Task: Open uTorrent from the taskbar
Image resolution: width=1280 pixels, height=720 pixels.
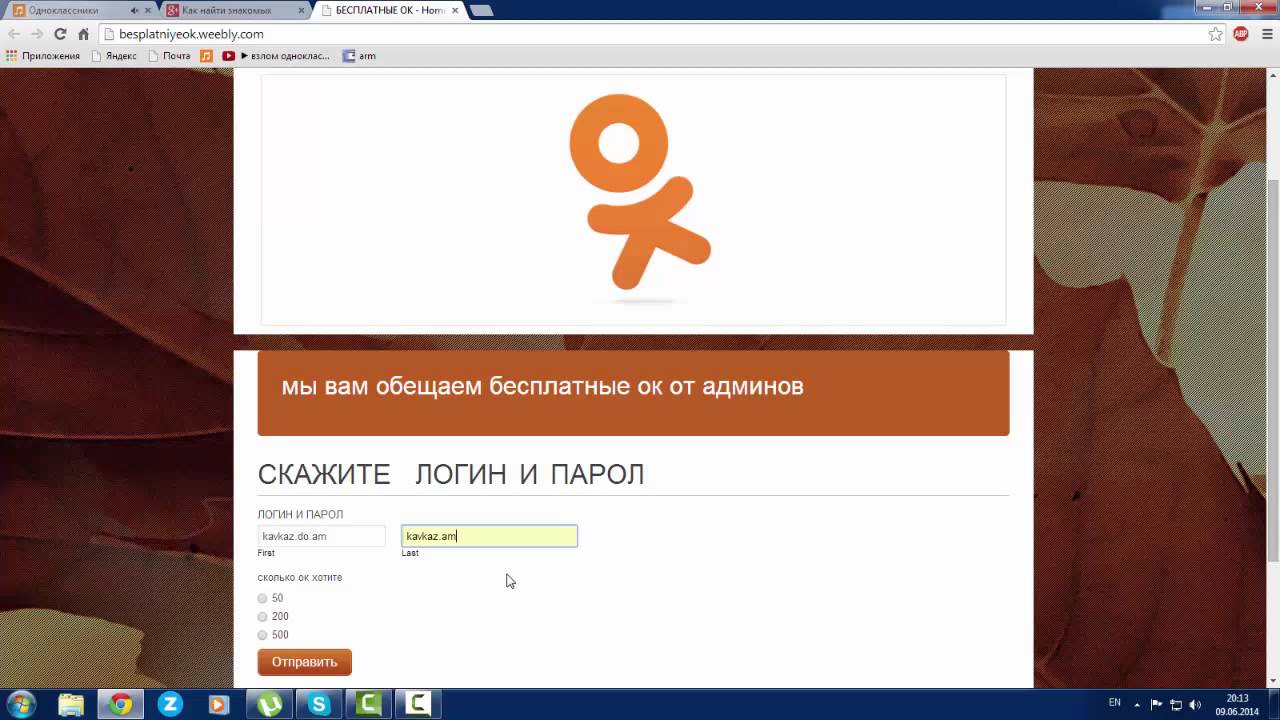Action: coord(269,704)
